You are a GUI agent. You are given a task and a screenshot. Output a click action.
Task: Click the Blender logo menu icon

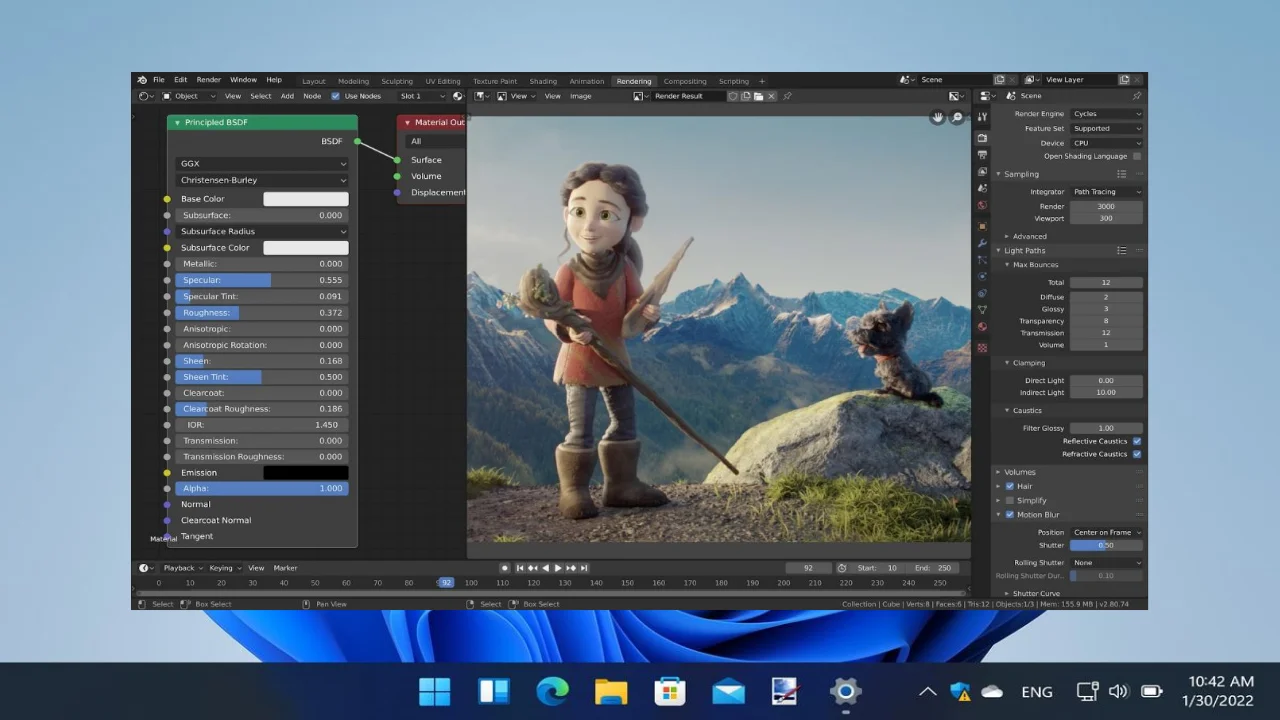[142, 80]
